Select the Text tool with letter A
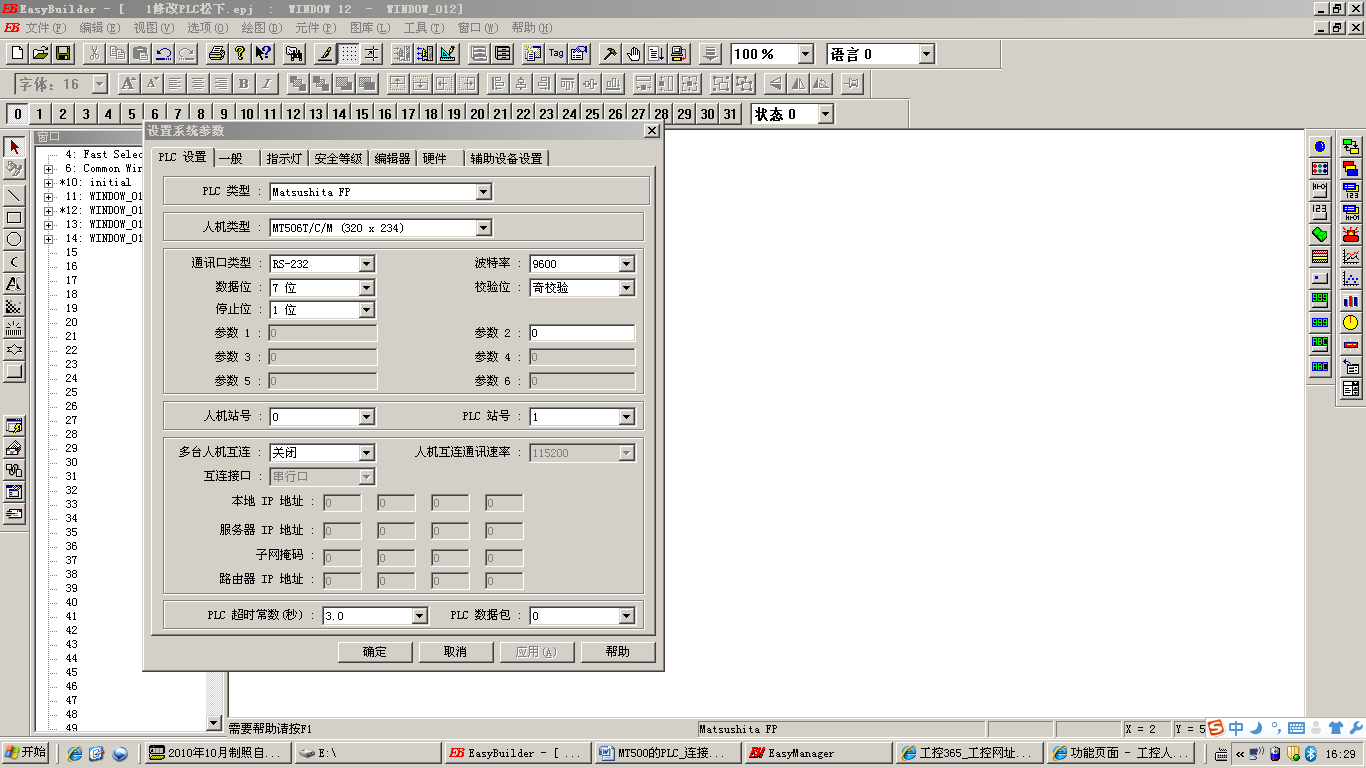Screen dimensions: 1366x768 tap(14, 284)
